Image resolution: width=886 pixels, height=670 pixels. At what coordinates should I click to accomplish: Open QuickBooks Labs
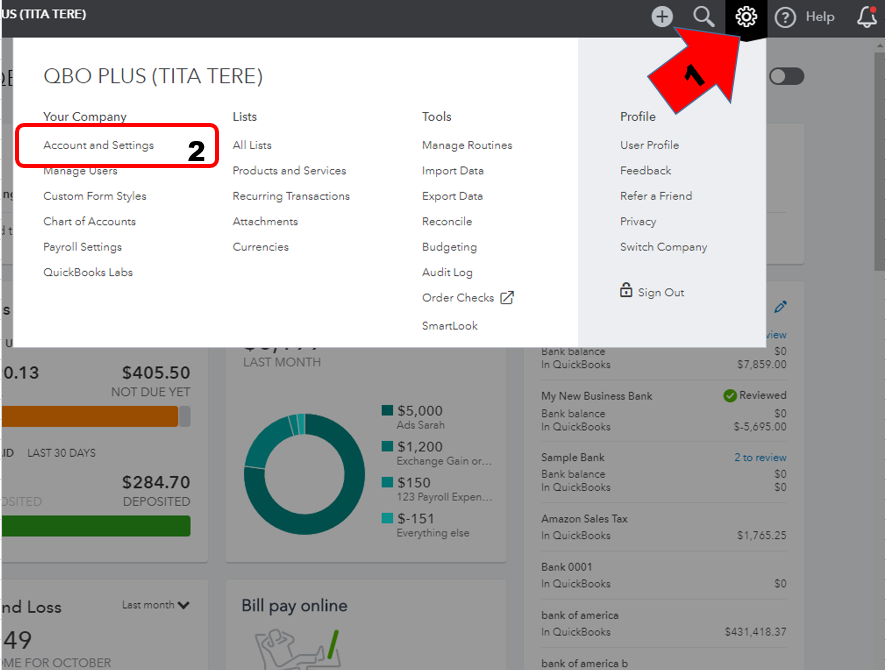pyautogui.click(x=88, y=272)
